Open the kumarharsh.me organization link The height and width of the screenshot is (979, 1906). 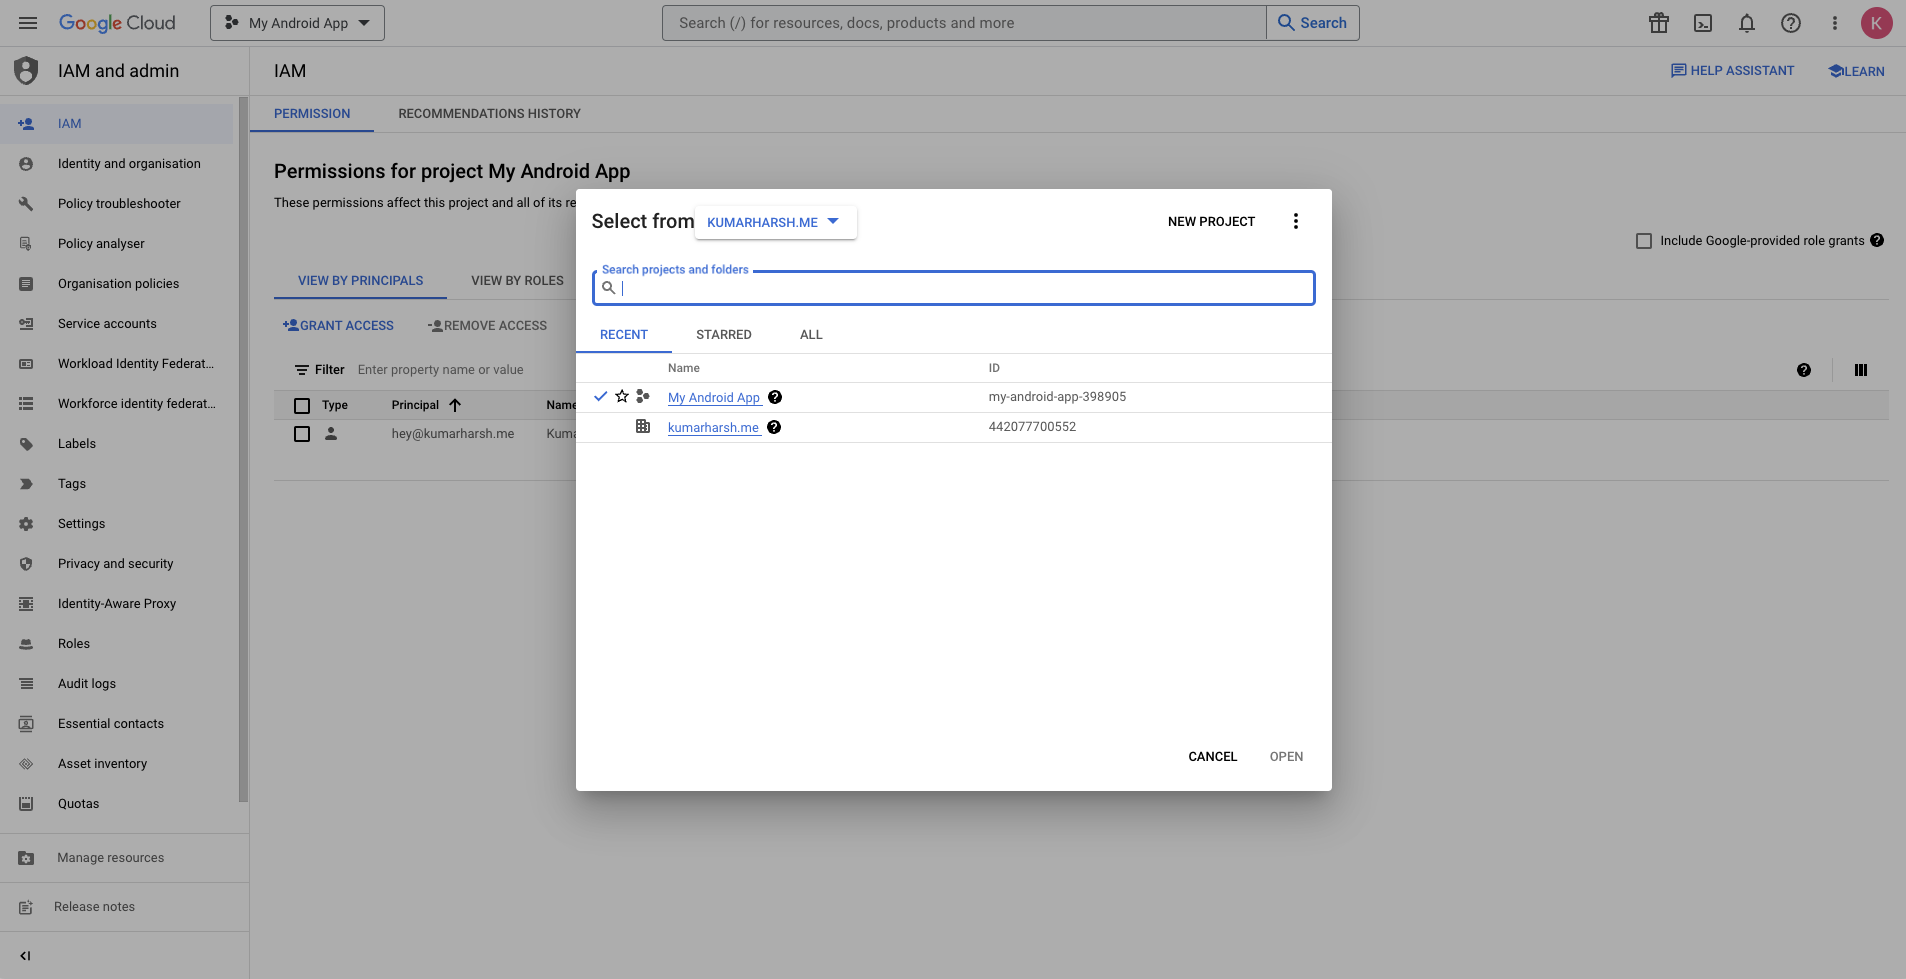coord(712,427)
